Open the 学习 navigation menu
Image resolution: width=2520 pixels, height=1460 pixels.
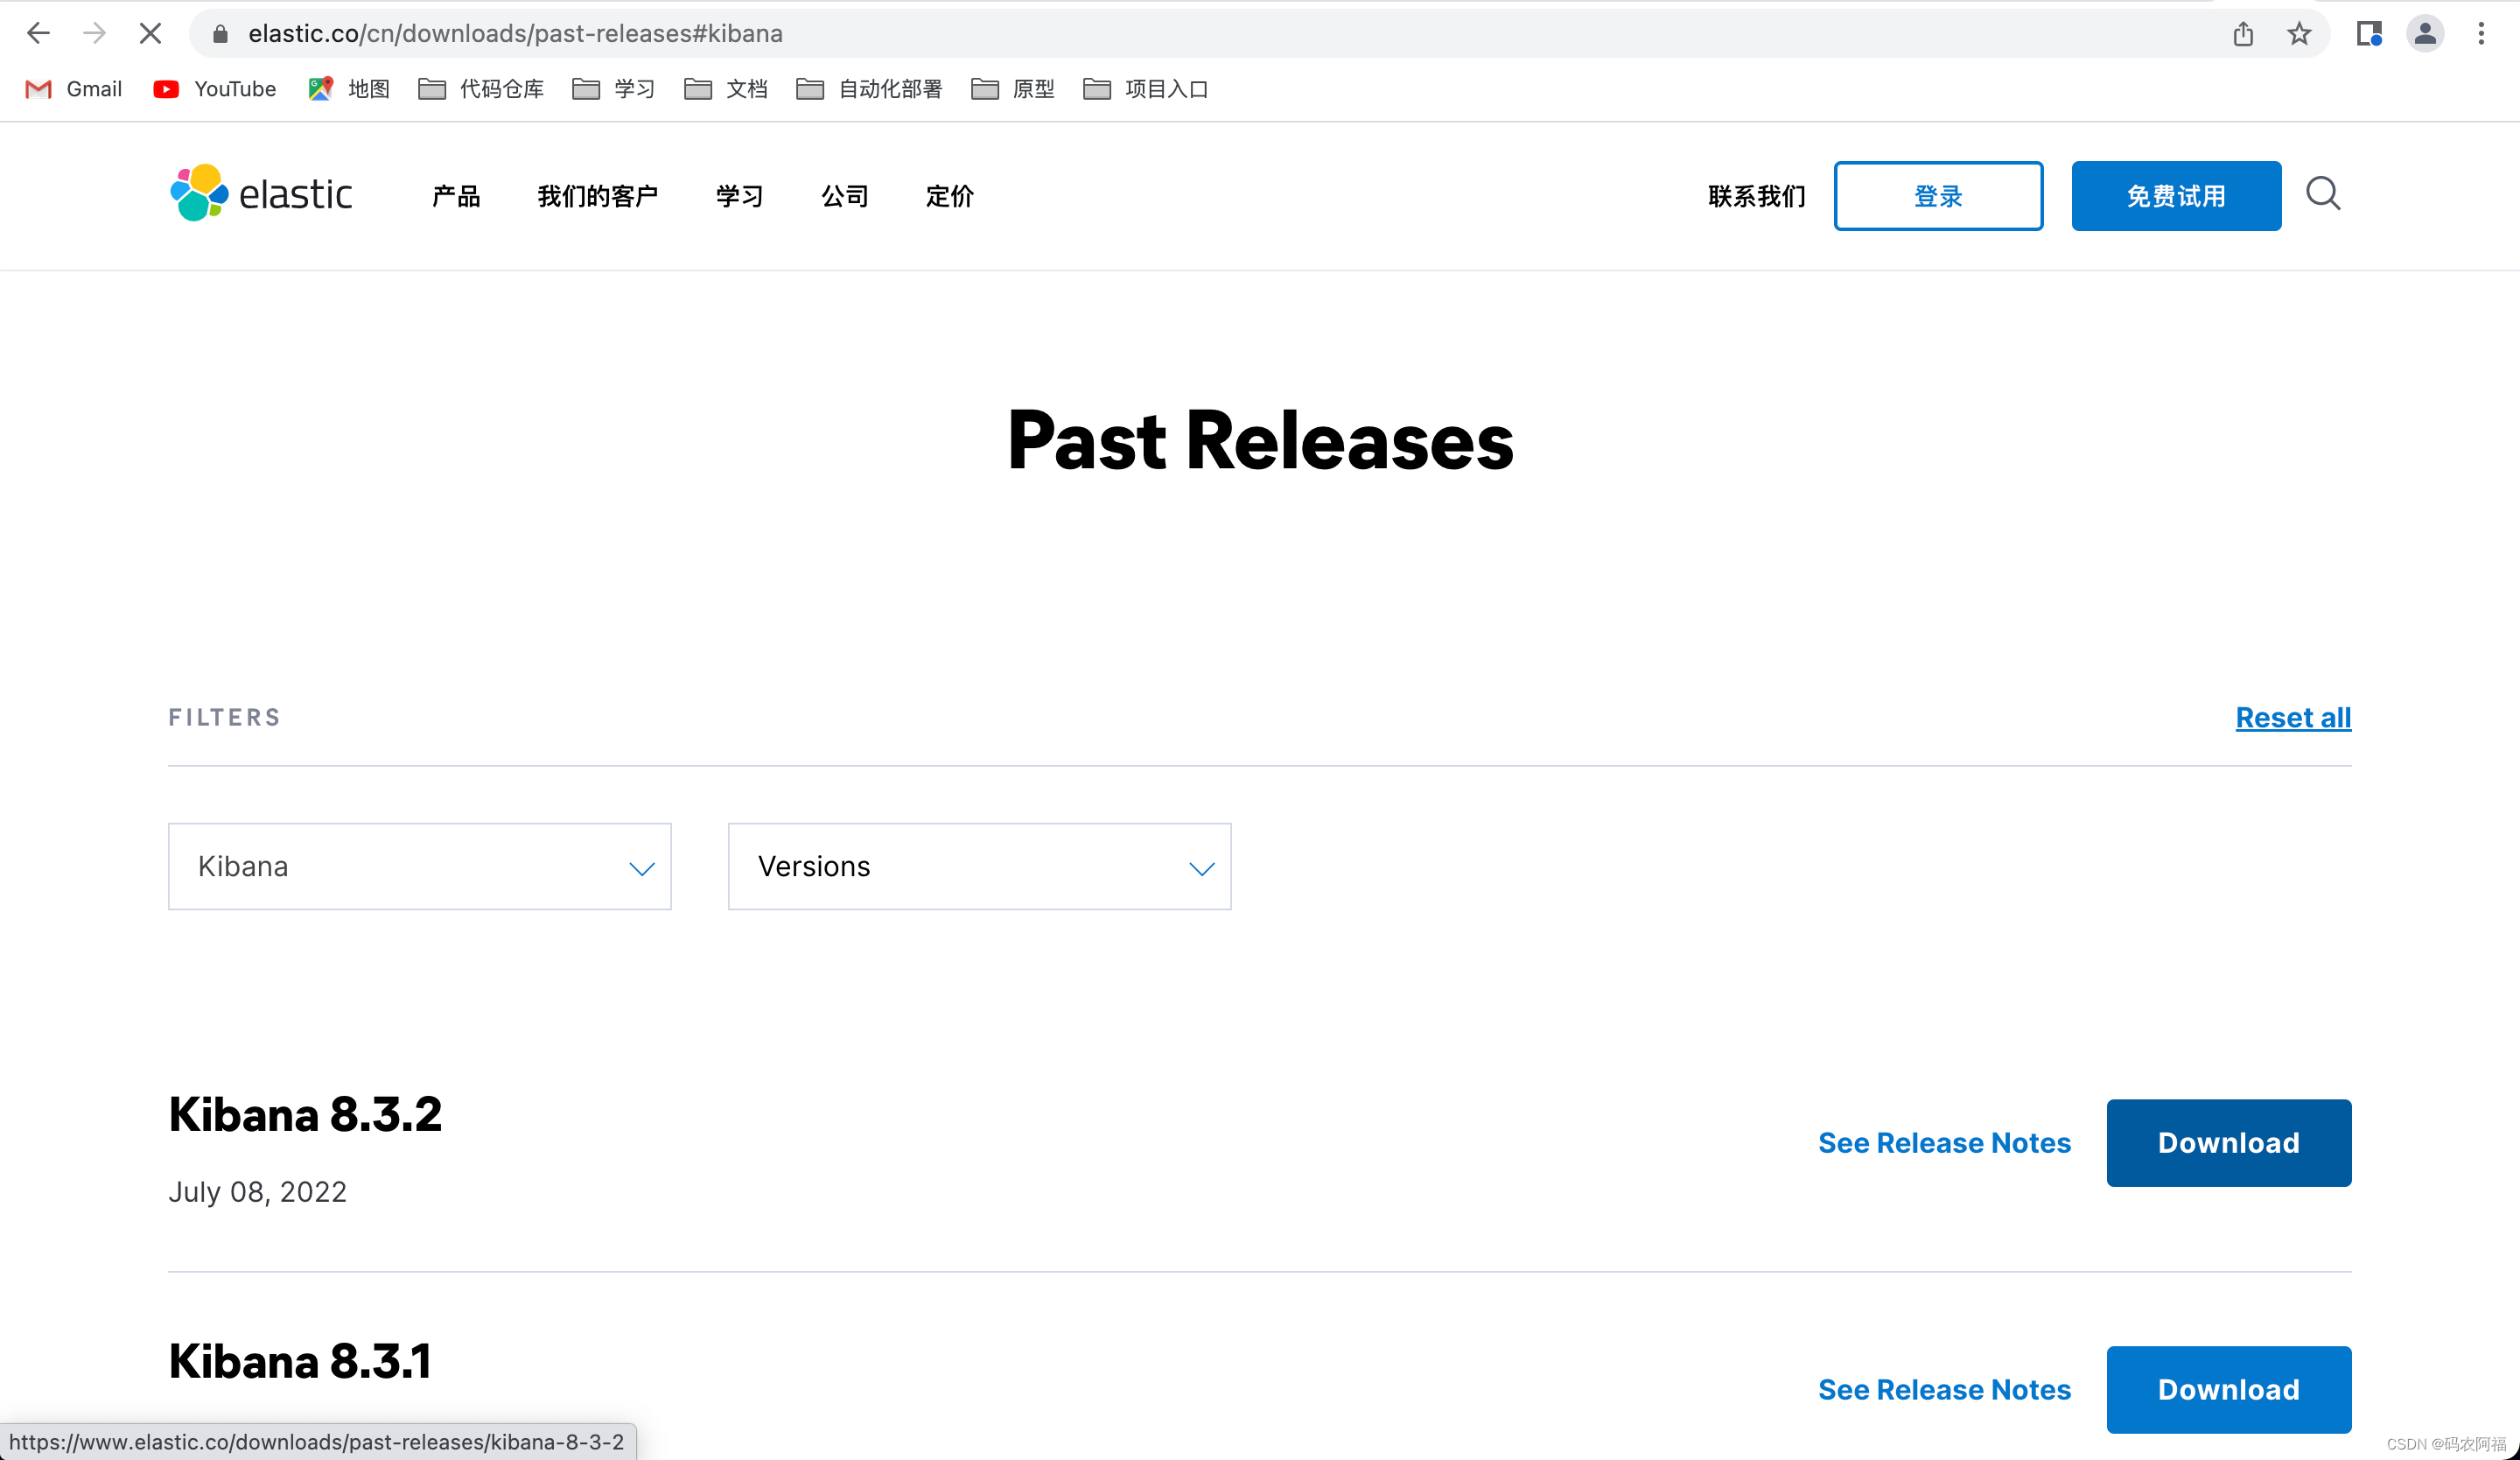[740, 196]
